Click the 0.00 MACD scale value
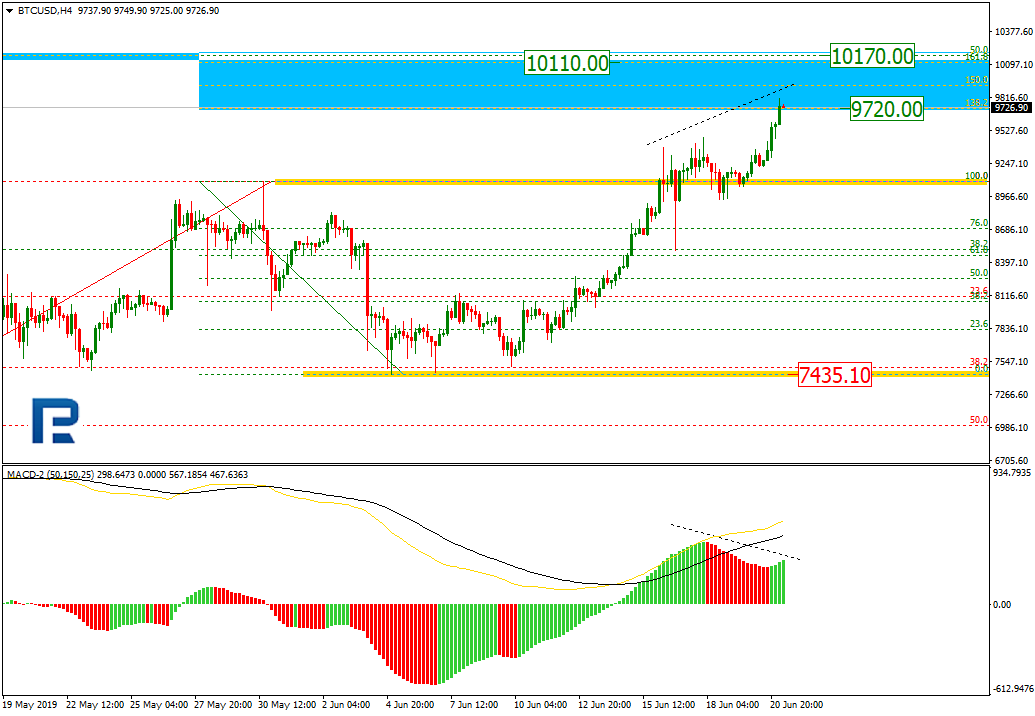 click(1002, 604)
